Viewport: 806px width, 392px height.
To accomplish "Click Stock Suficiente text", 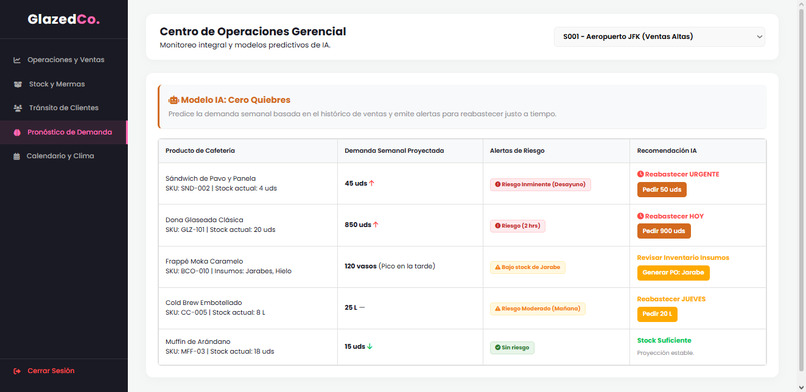I will tap(664, 341).
